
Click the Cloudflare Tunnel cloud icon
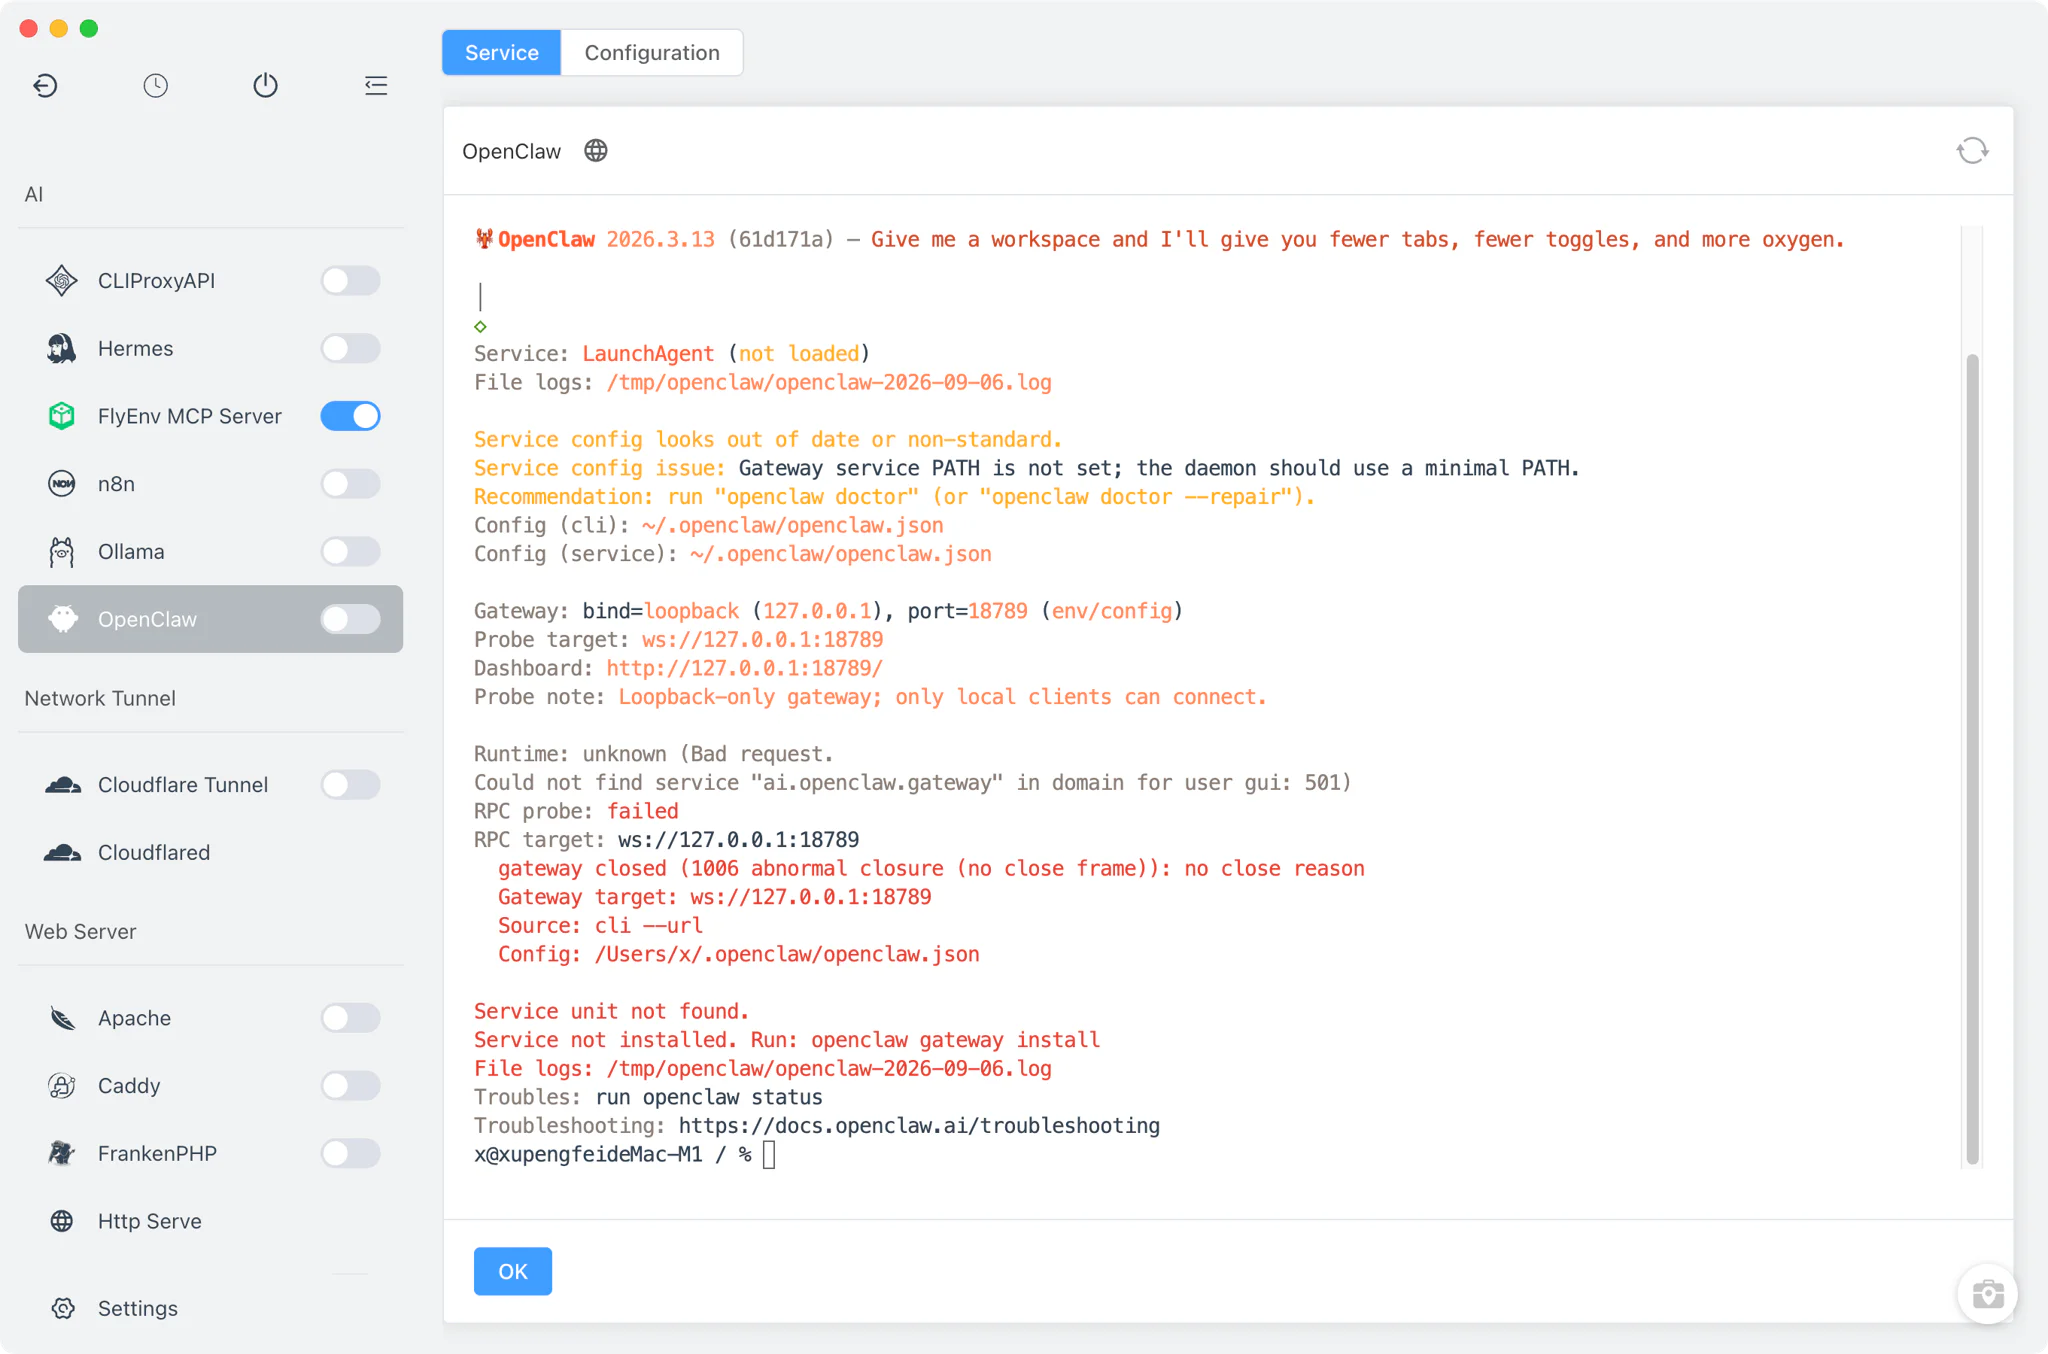(62, 785)
